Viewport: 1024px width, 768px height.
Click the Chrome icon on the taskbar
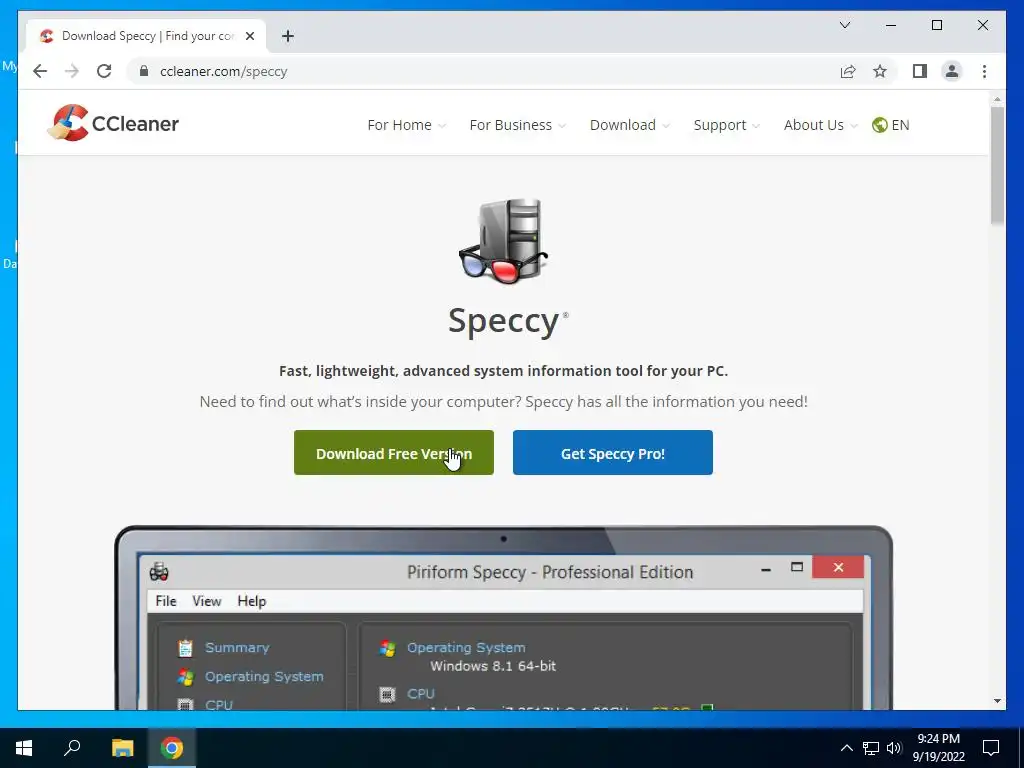coord(172,748)
